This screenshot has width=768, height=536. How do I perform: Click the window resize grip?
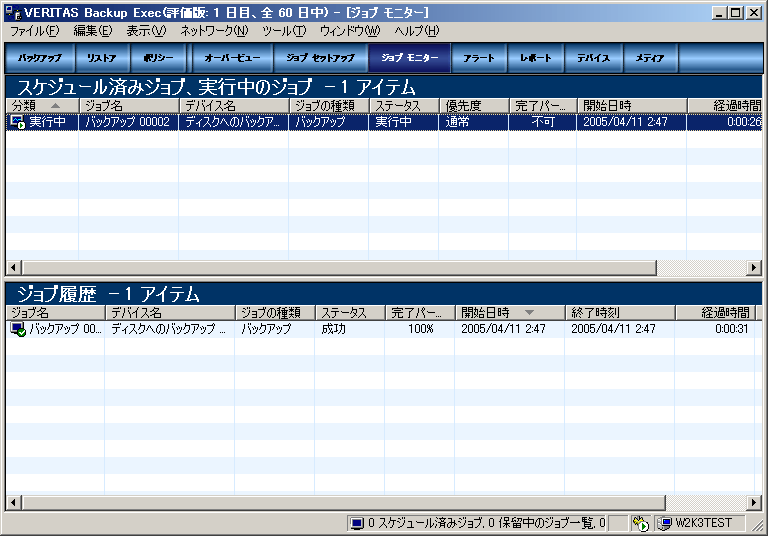(758, 526)
